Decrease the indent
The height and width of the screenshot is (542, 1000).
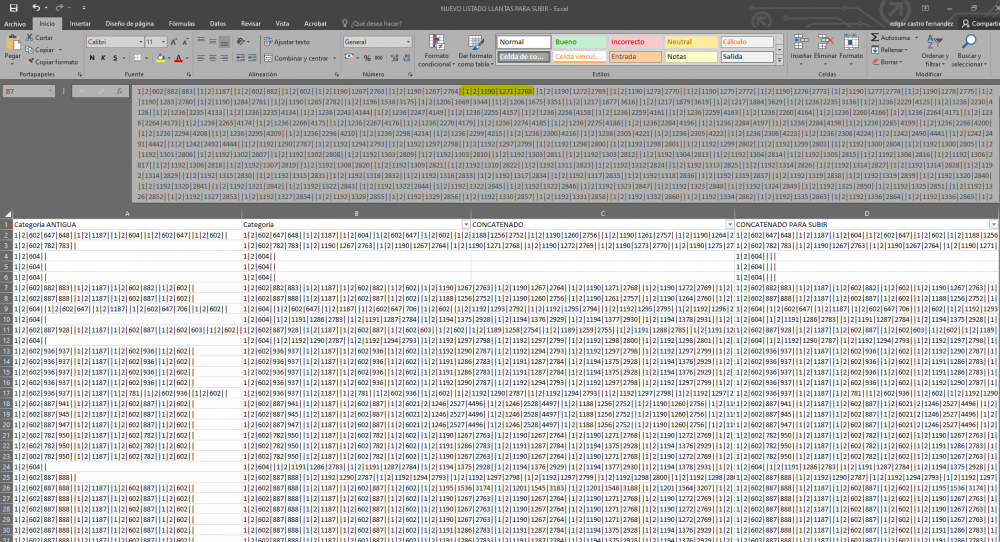(x=240, y=58)
